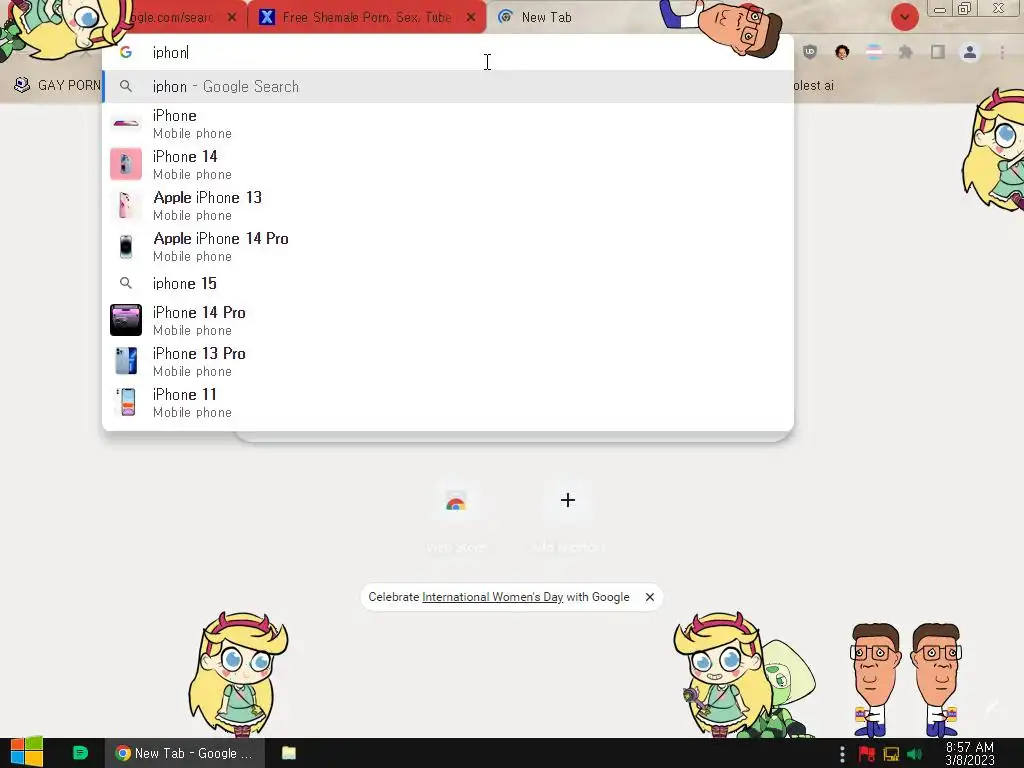The height and width of the screenshot is (768, 1024).
Task: Pick the 'iPhone 14 Pro' suggestion with purple thumbnail
Action: click(x=448, y=321)
